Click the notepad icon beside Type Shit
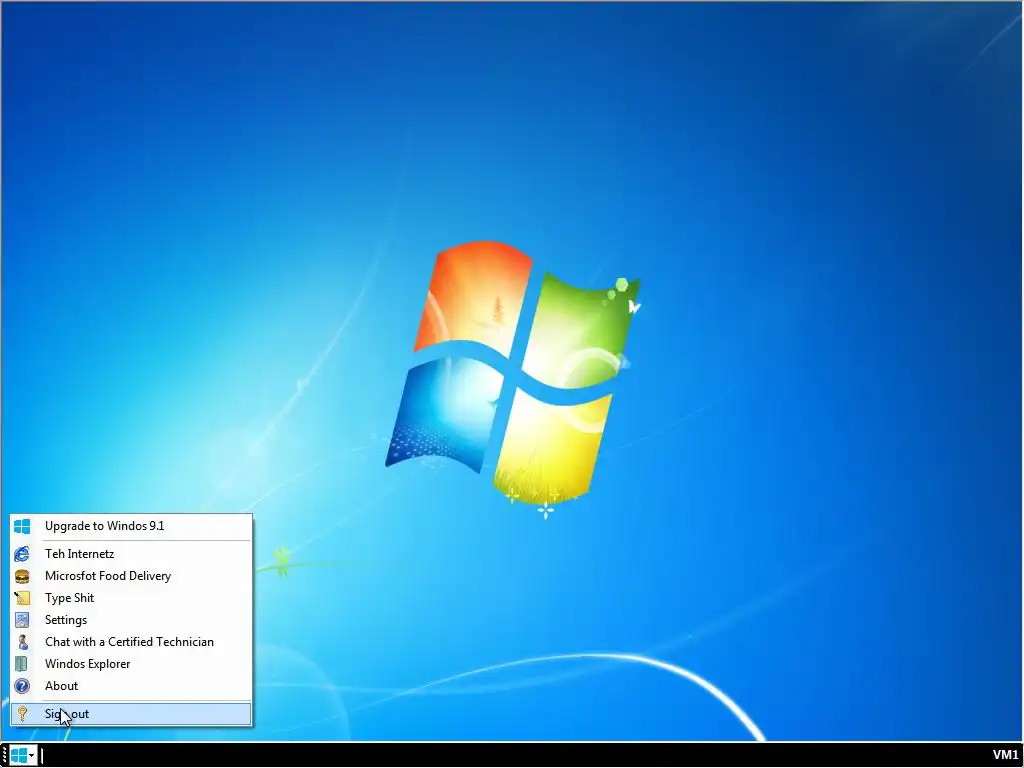This screenshot has height=768, width=1024. (22, 598)
